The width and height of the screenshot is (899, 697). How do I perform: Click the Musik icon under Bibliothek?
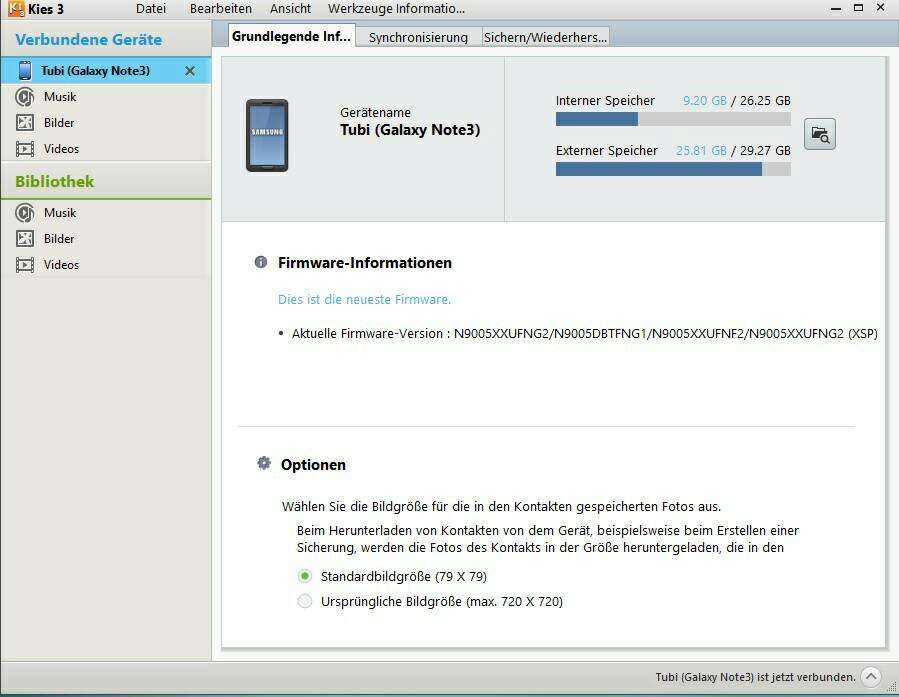click(25, 213)
